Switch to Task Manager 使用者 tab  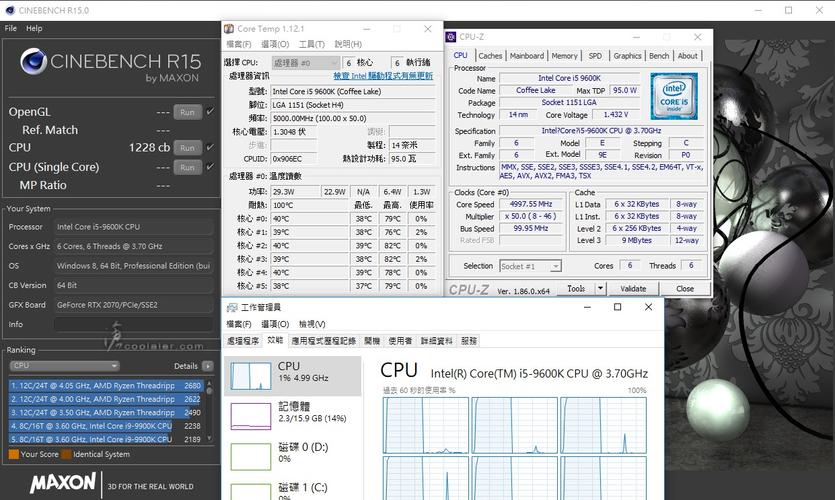click(x=400, y=341)
